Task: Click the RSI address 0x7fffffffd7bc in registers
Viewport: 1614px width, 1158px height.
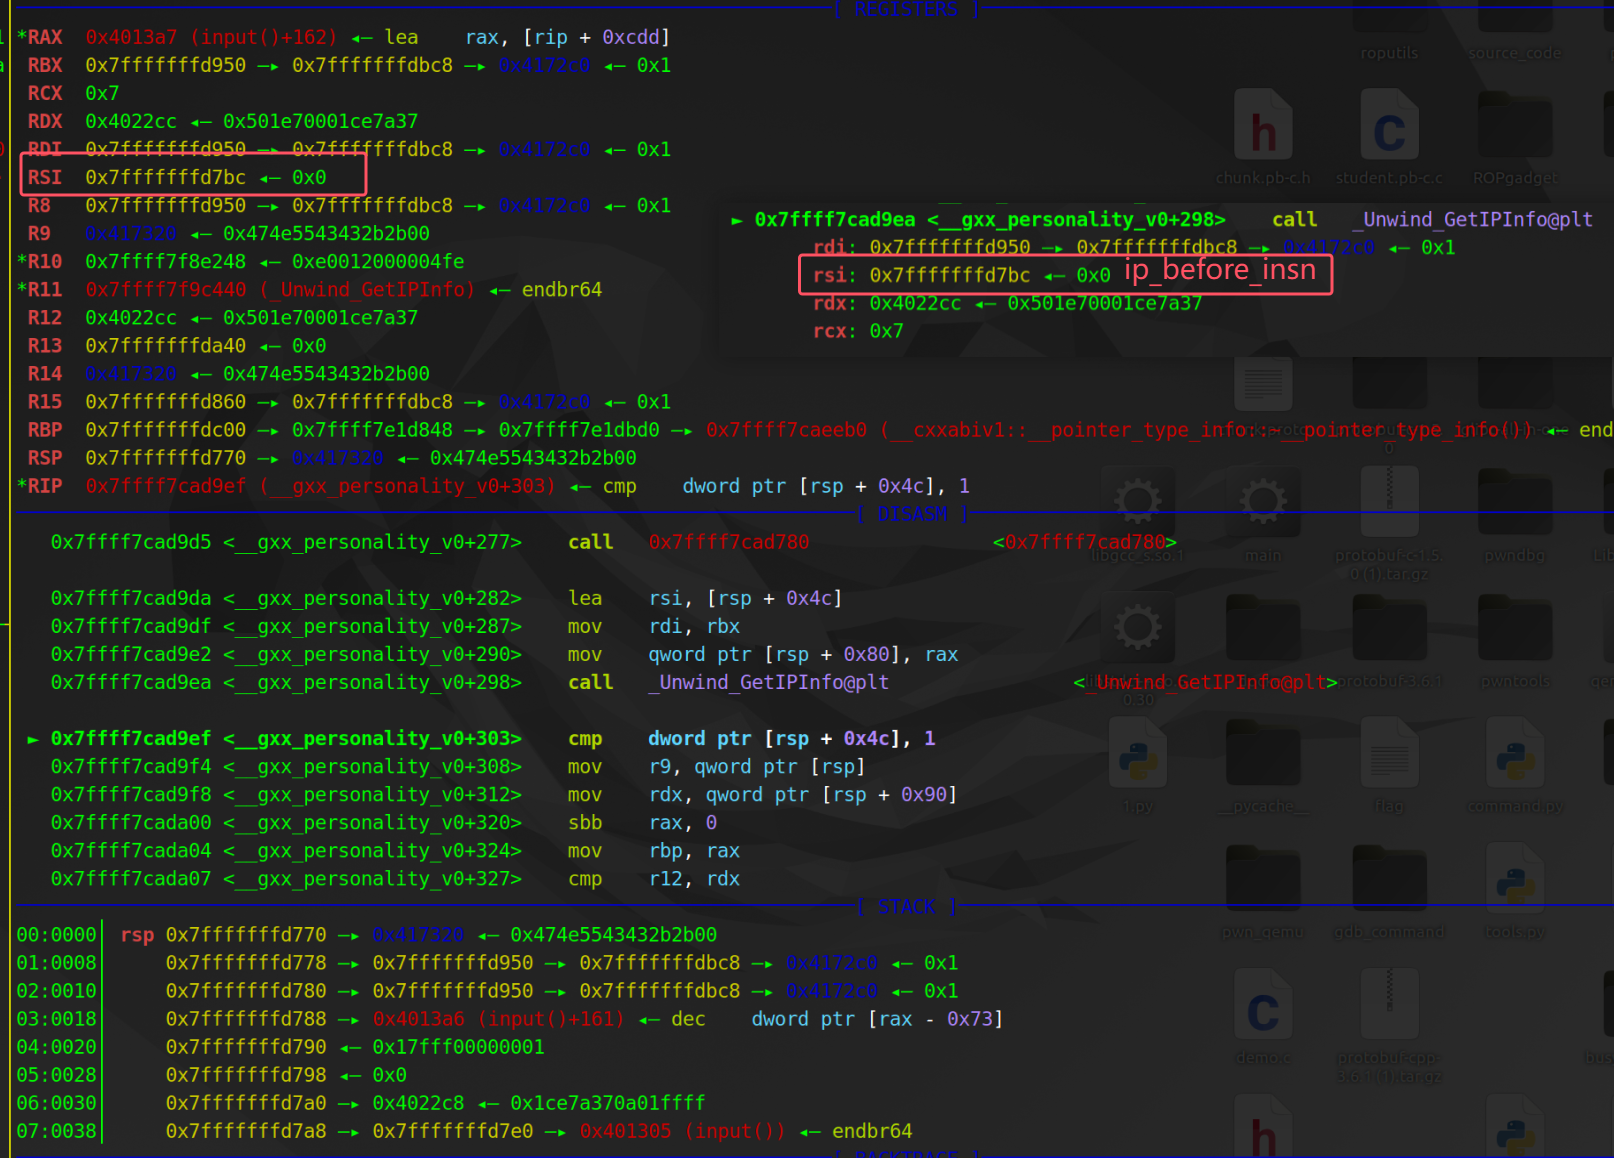Action: (165, 177)
